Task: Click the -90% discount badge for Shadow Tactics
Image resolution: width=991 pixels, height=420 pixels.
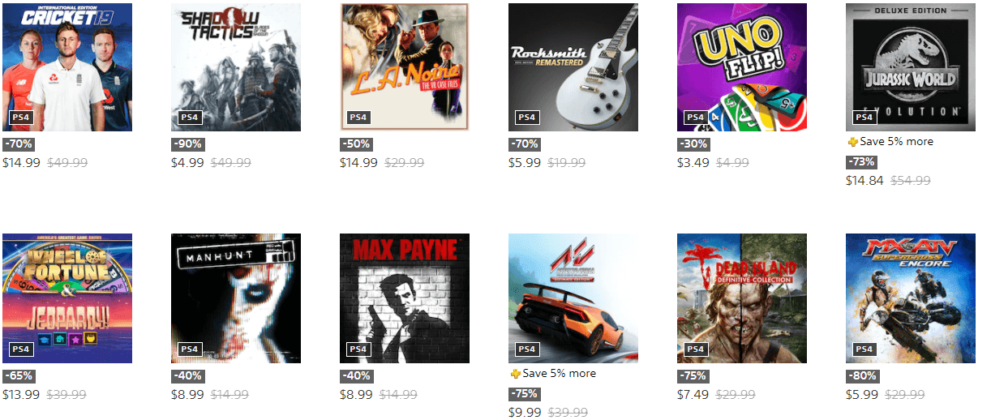Action: point(188,144)
